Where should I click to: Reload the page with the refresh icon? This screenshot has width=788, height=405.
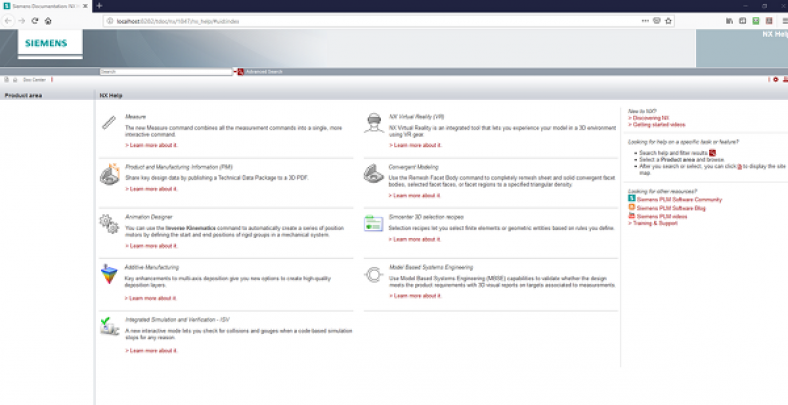pos(35,21)
